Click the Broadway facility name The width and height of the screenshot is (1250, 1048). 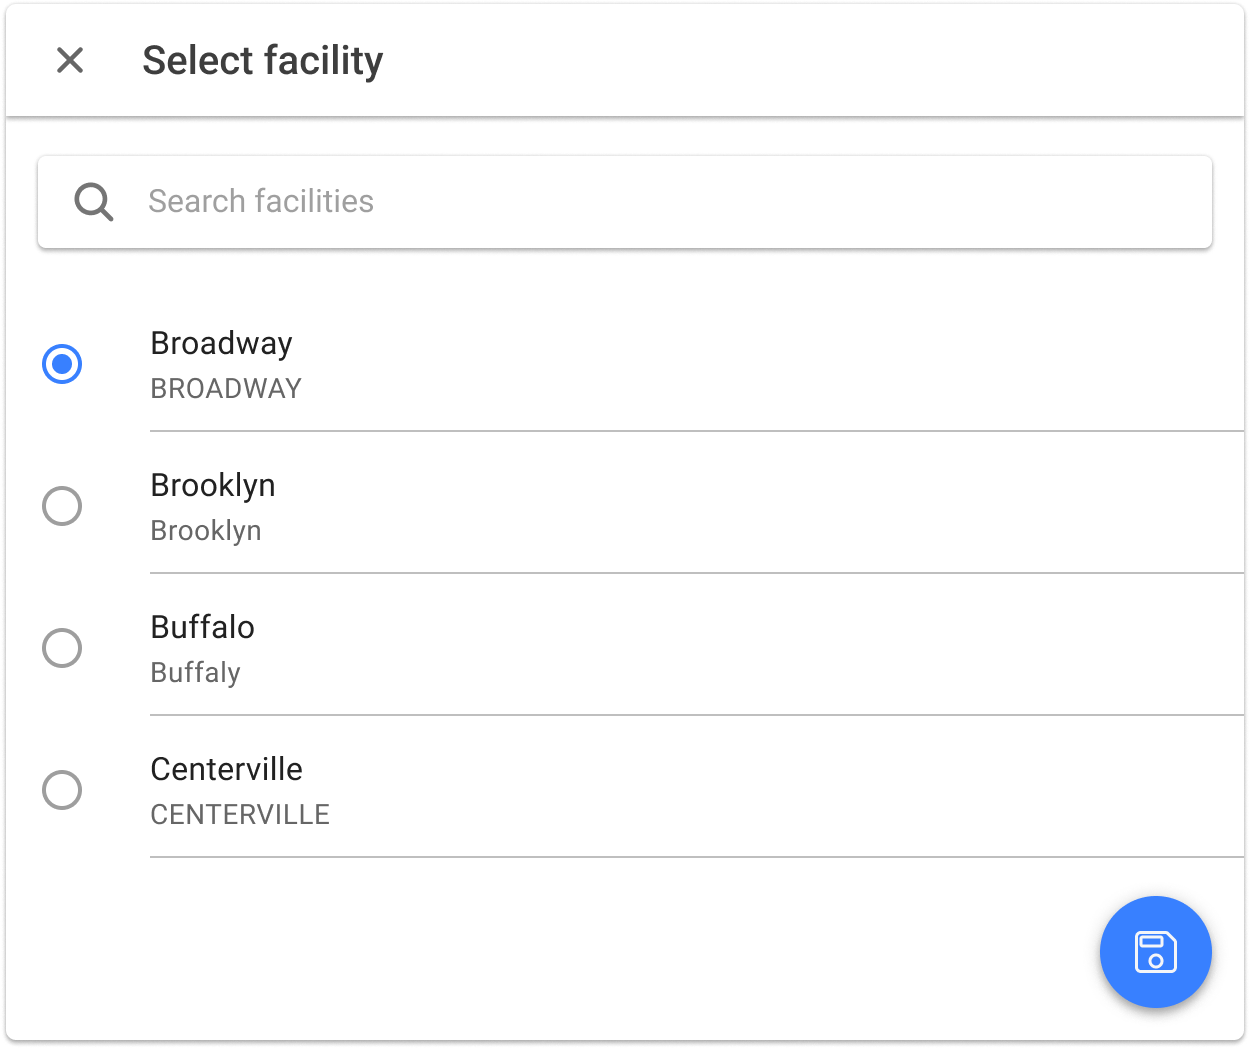point(221,343)
